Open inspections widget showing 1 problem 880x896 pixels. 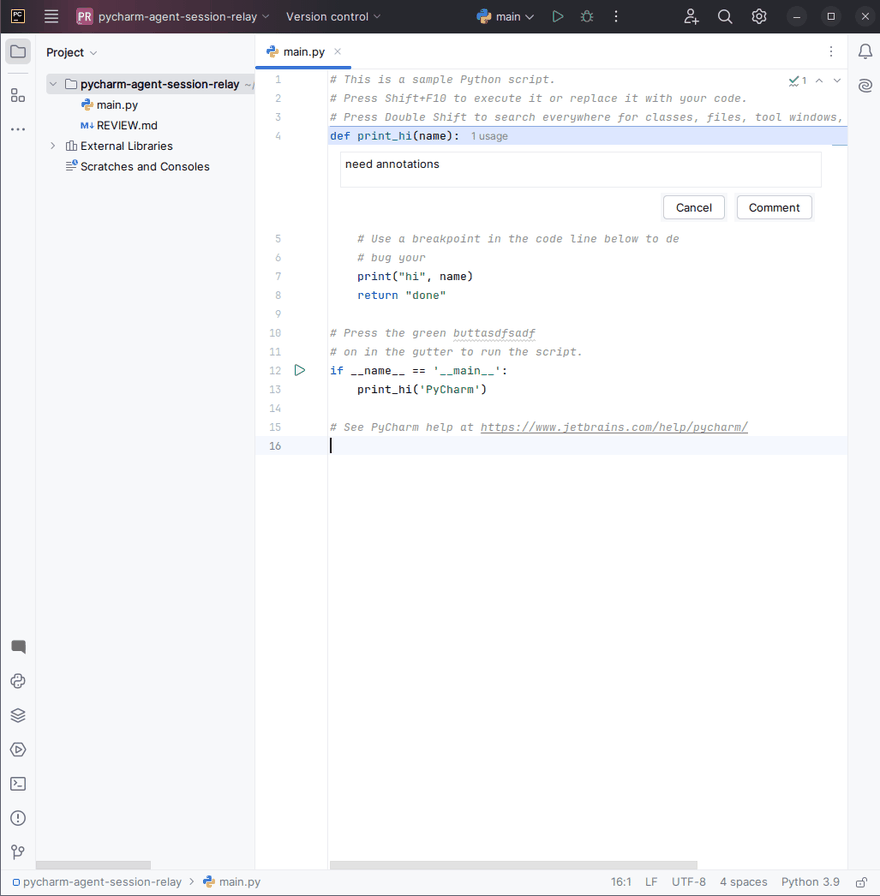(x=798, y=81)
